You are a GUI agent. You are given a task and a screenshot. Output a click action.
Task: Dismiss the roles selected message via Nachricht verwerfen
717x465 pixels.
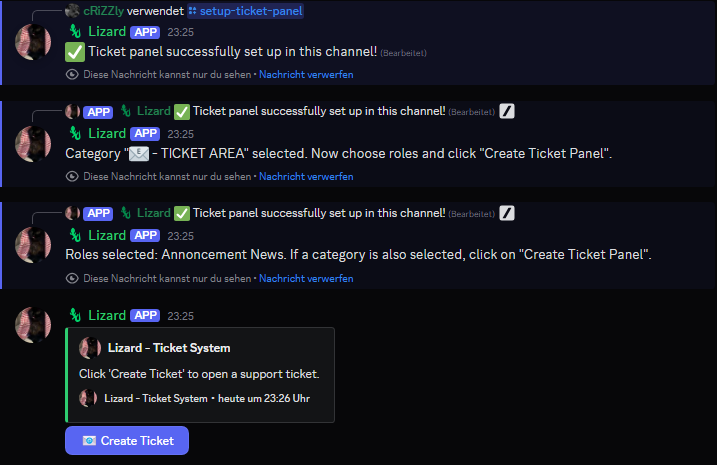pos(306,278)
